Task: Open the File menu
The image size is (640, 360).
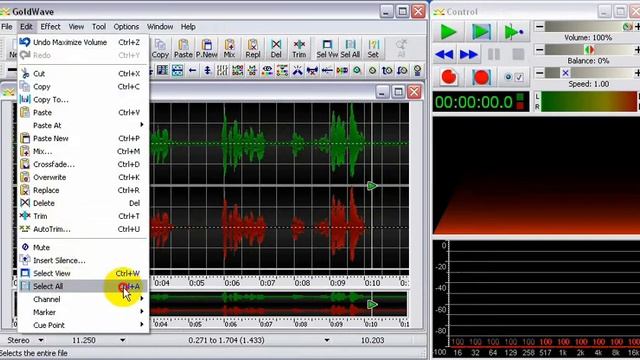Action: click(7, 27)
